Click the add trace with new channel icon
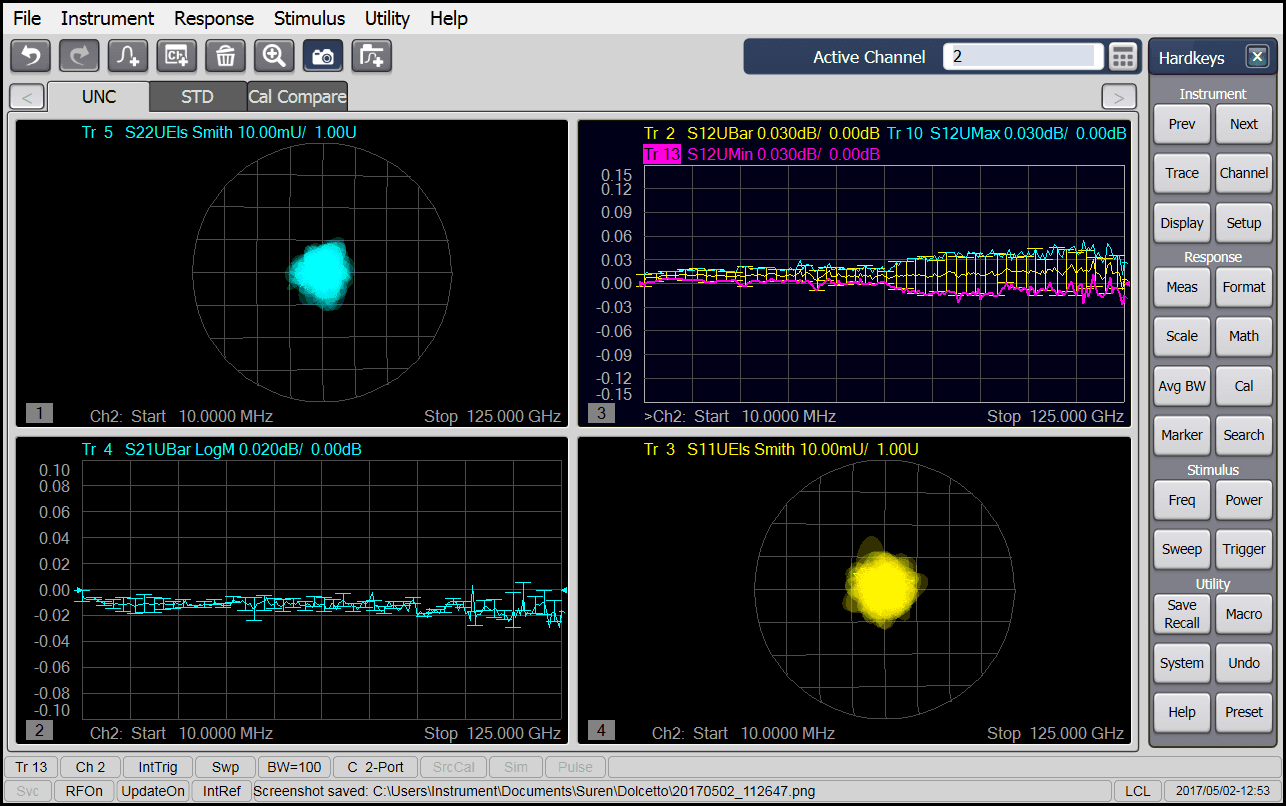Image resolution: width=1286 pixels, height=806 pixels. (371, 56)
